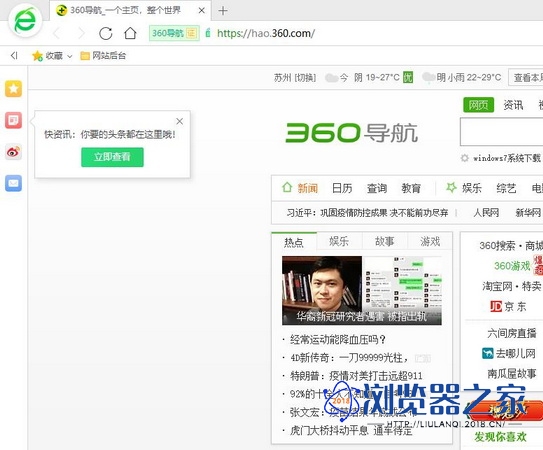Open the home page icon
The width and height of the screenshot is (543, 450).
pyautogui.click(x=130, y=33)
